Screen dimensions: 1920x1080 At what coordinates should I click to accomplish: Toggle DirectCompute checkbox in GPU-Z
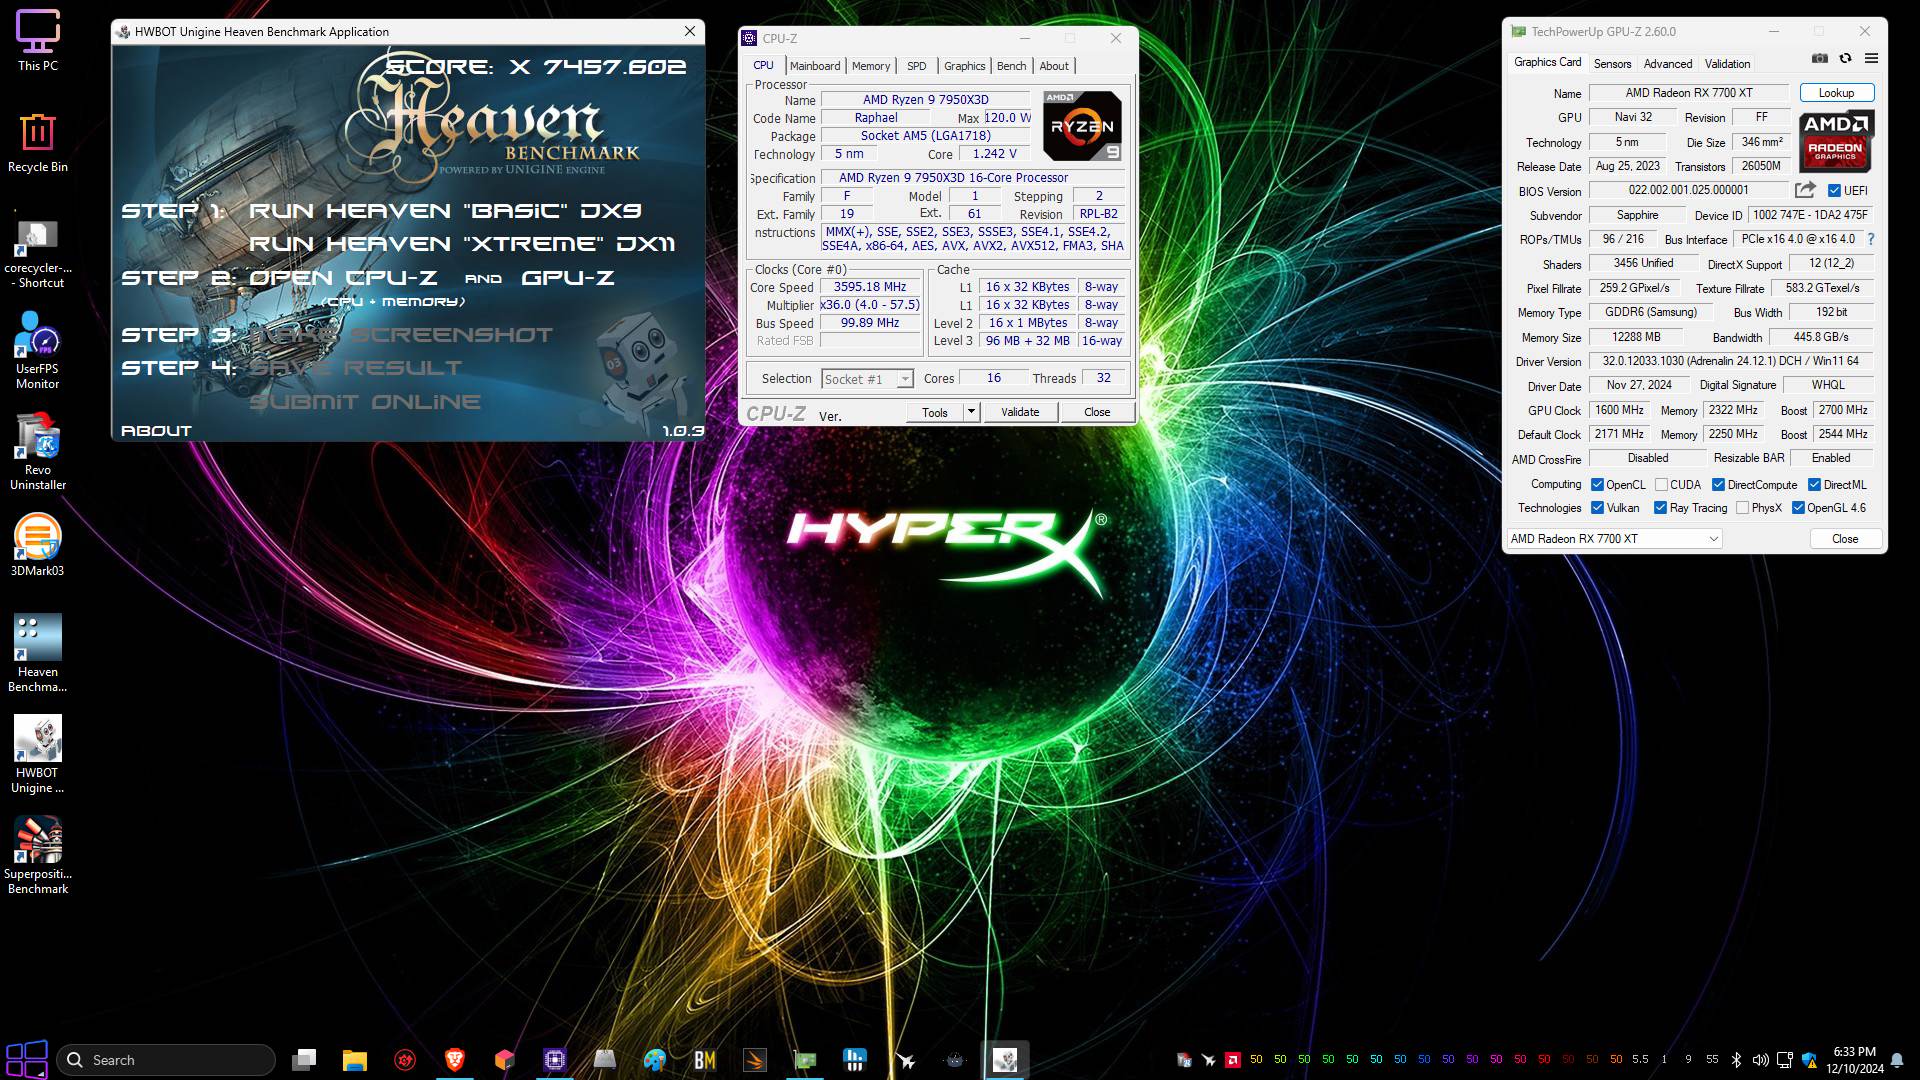click(x=1718, y=484)
